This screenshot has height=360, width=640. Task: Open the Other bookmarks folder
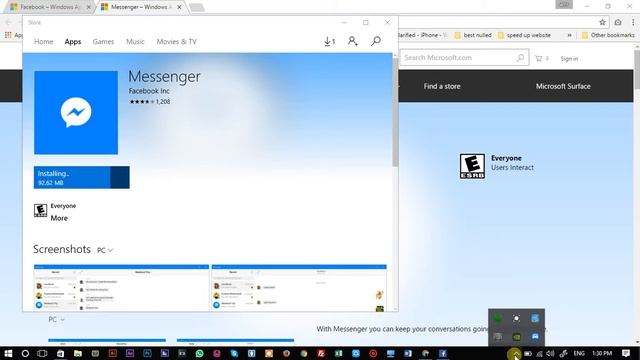(x=608, y=35)
